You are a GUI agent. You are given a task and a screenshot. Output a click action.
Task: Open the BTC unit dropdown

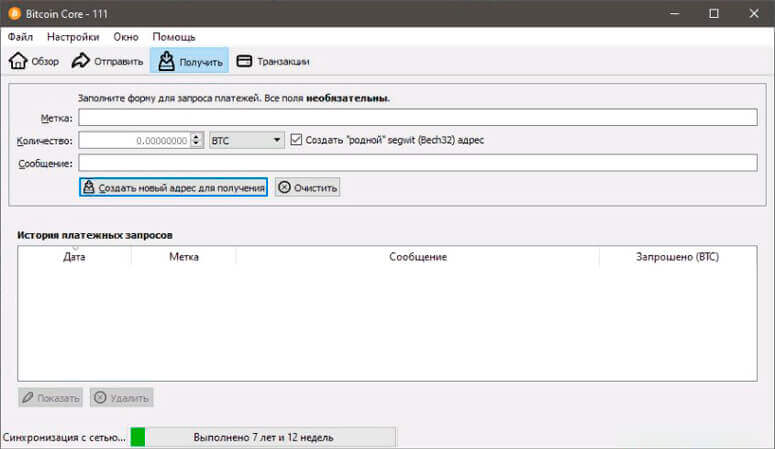[x=247, y=141]
